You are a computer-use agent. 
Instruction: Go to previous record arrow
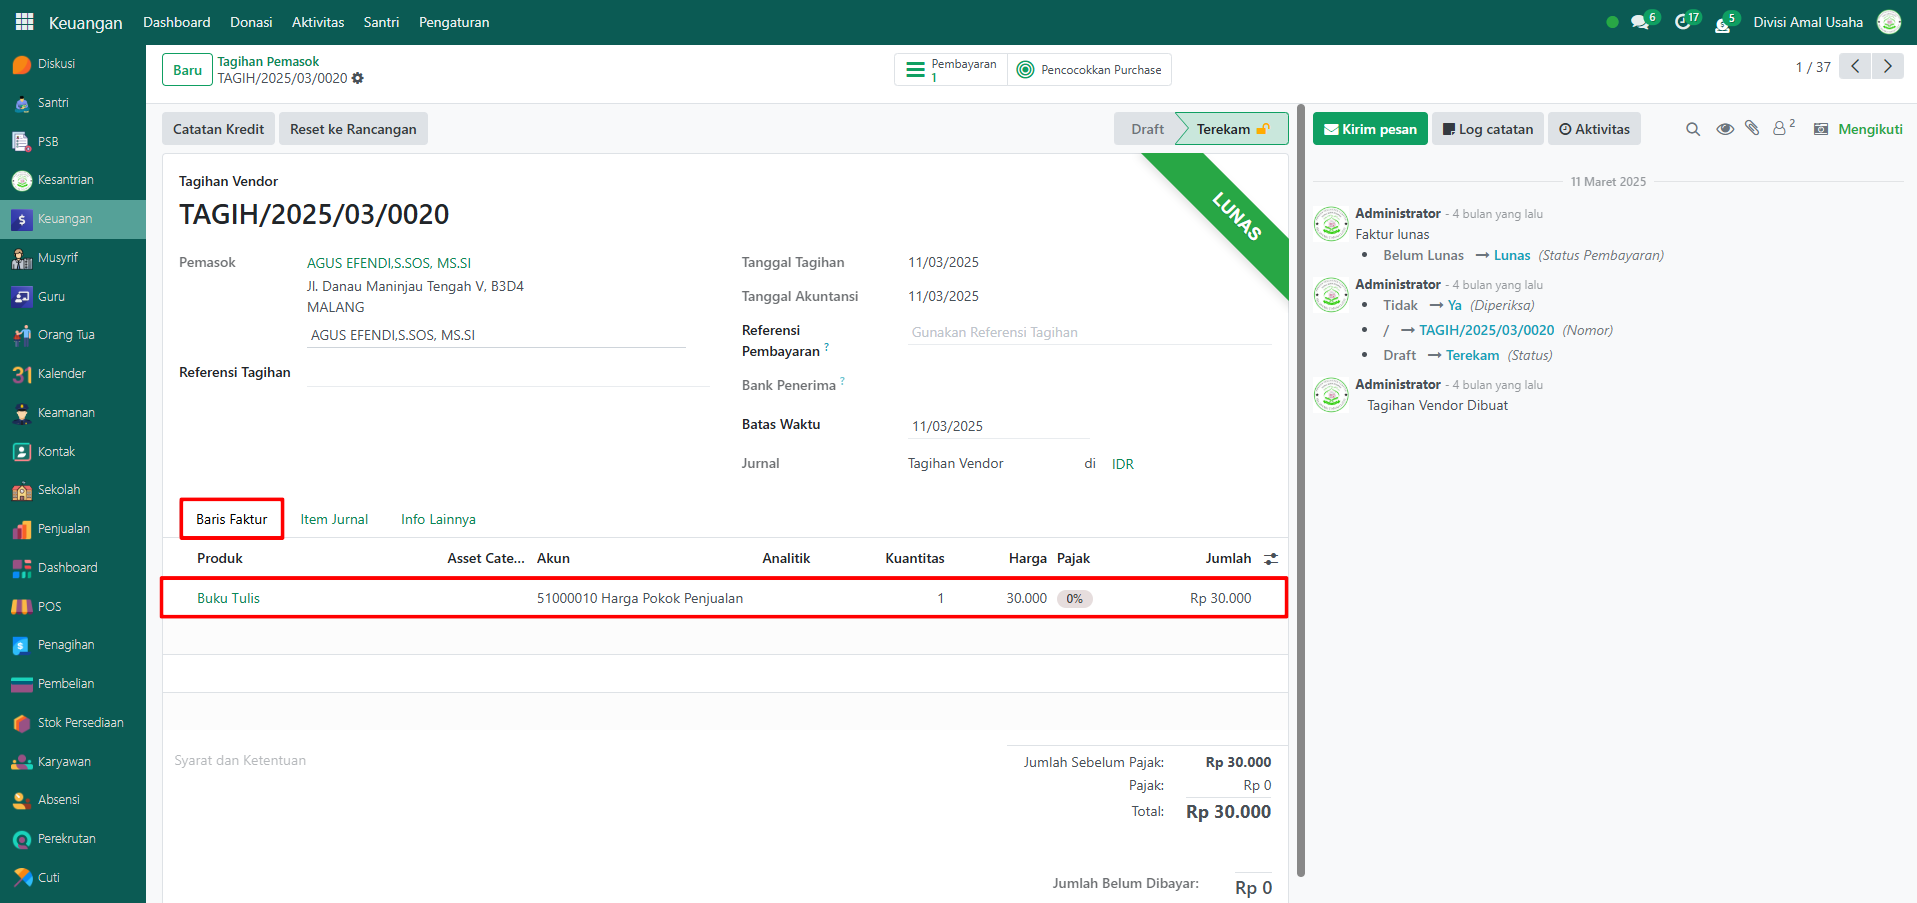tap(1855, 67)
